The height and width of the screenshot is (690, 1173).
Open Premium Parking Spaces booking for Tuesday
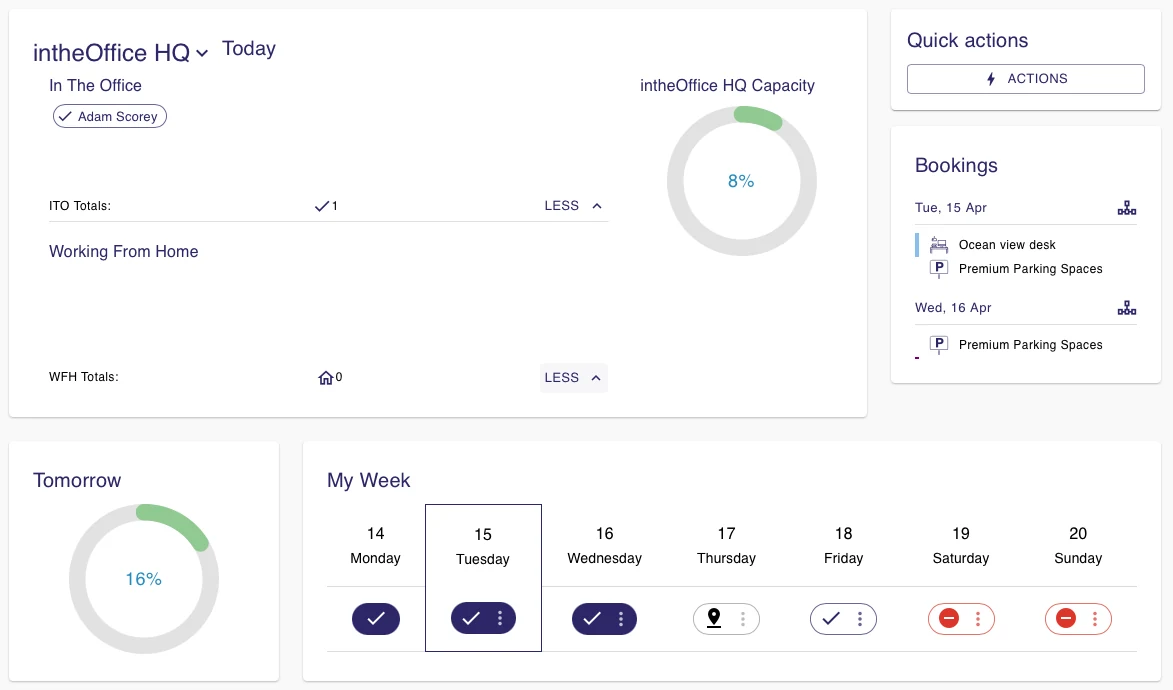tap(1030, 269)
